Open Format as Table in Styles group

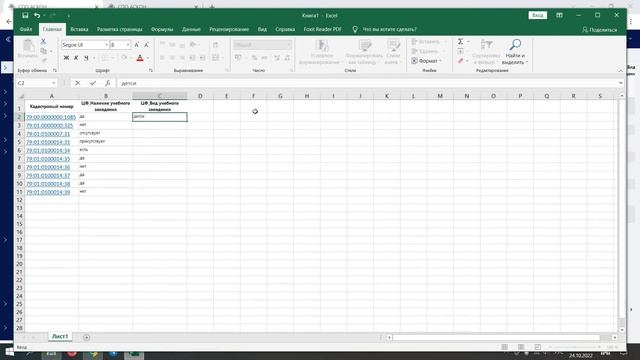tap(364, 52)
